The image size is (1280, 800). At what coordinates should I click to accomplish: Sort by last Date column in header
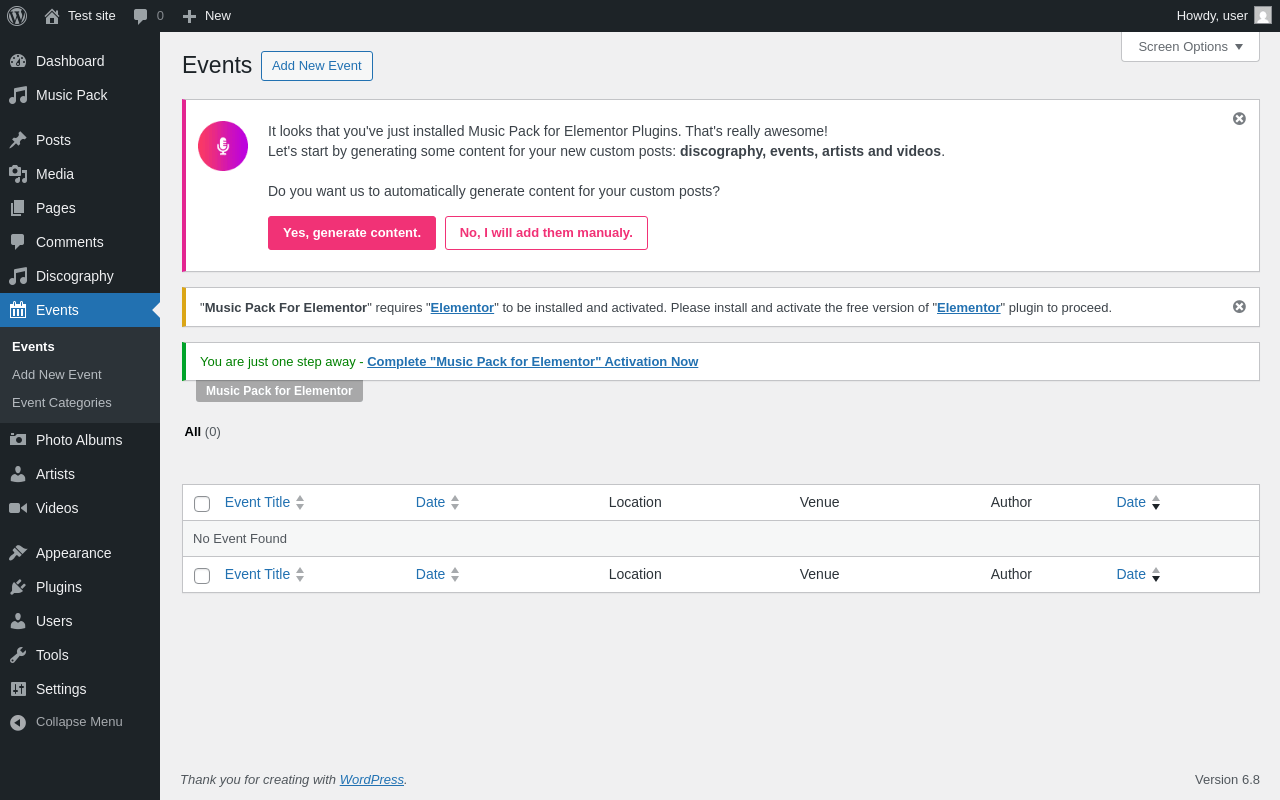(1138, 502)
